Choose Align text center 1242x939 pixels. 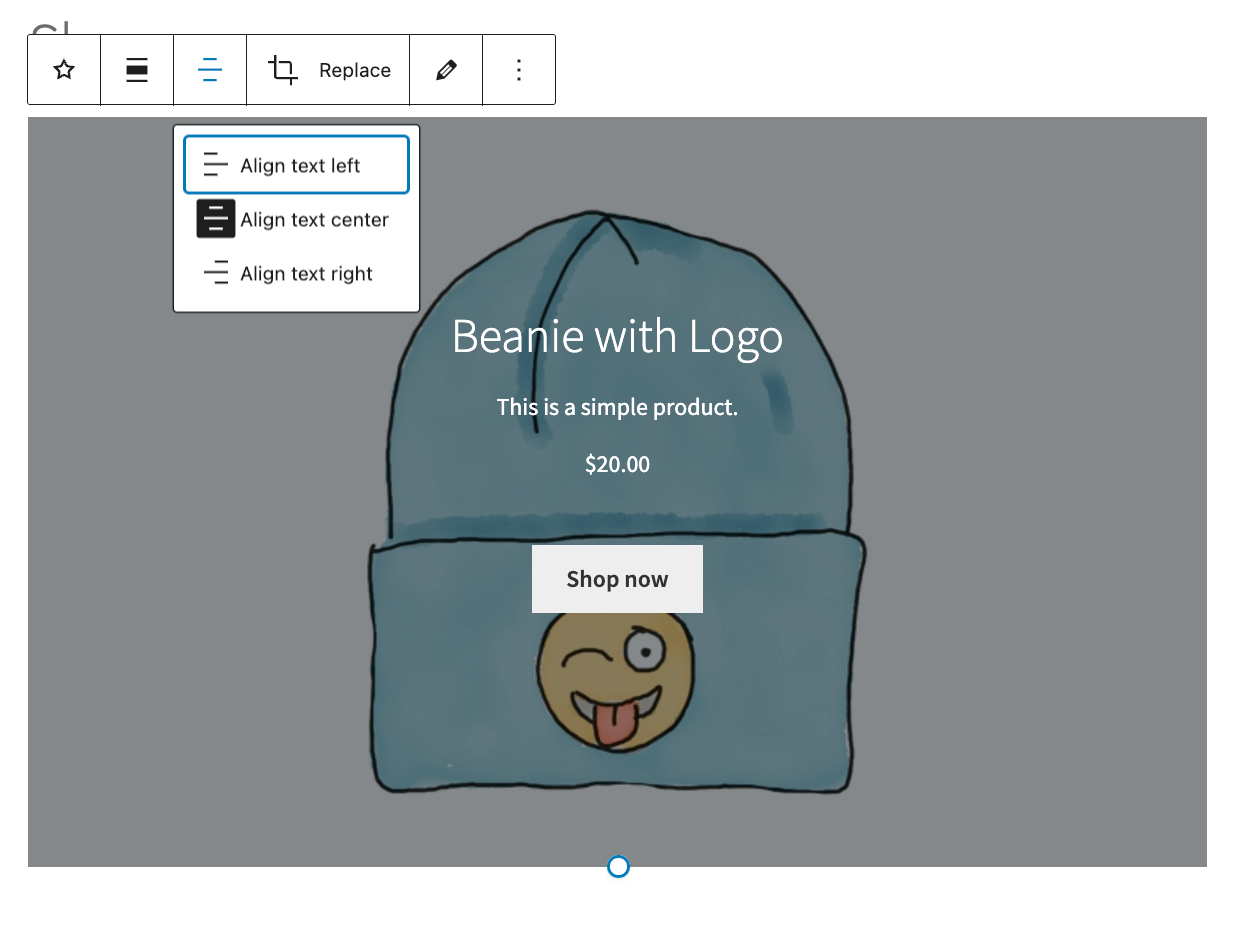tap(296, 219)
